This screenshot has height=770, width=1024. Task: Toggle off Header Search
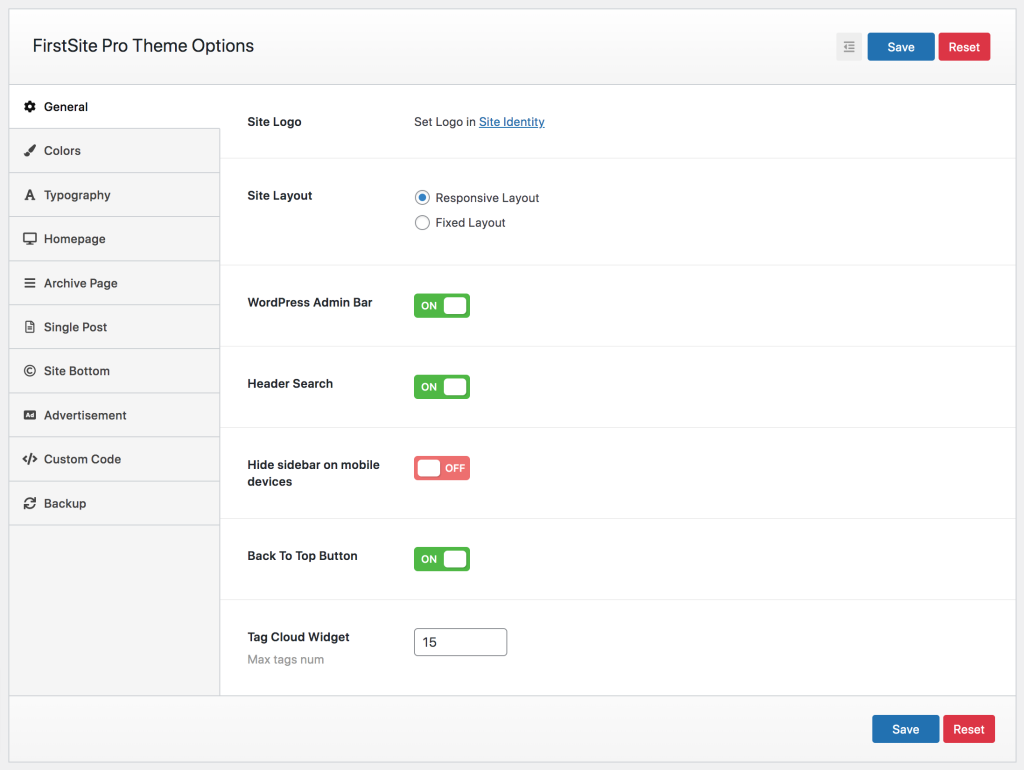point(441,386)
